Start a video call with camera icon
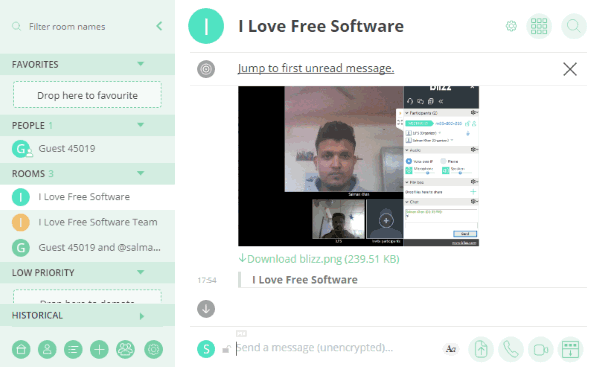This screenshot has height=367, width=600. pyautogui.click(x=541, y=349)
